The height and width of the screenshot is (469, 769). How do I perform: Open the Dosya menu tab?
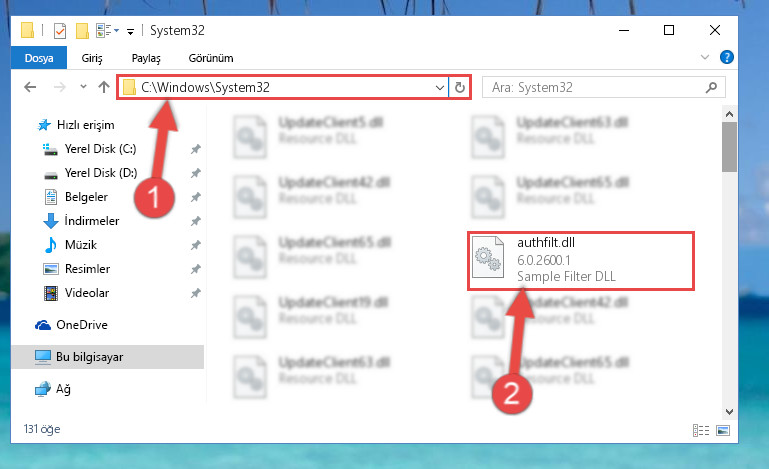click(39, 58)
